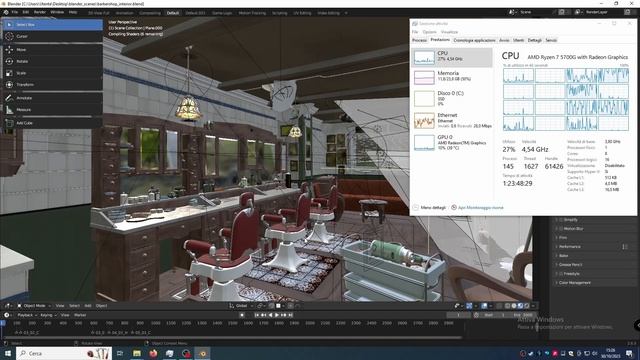Open the viewport Select menu
Image resolution: width=640 pixels, height=360 pixels.
[x=74, y=306]
